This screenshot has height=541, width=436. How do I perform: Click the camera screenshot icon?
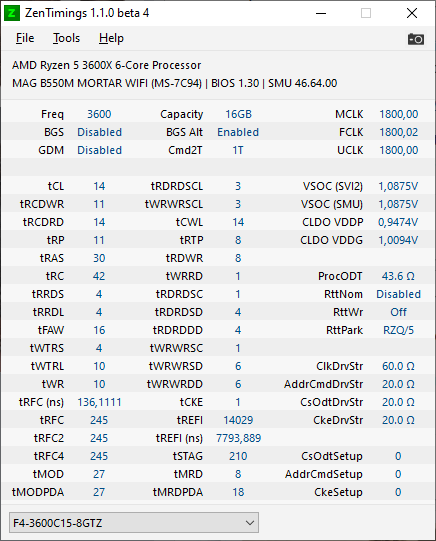(x=416, y=39)
